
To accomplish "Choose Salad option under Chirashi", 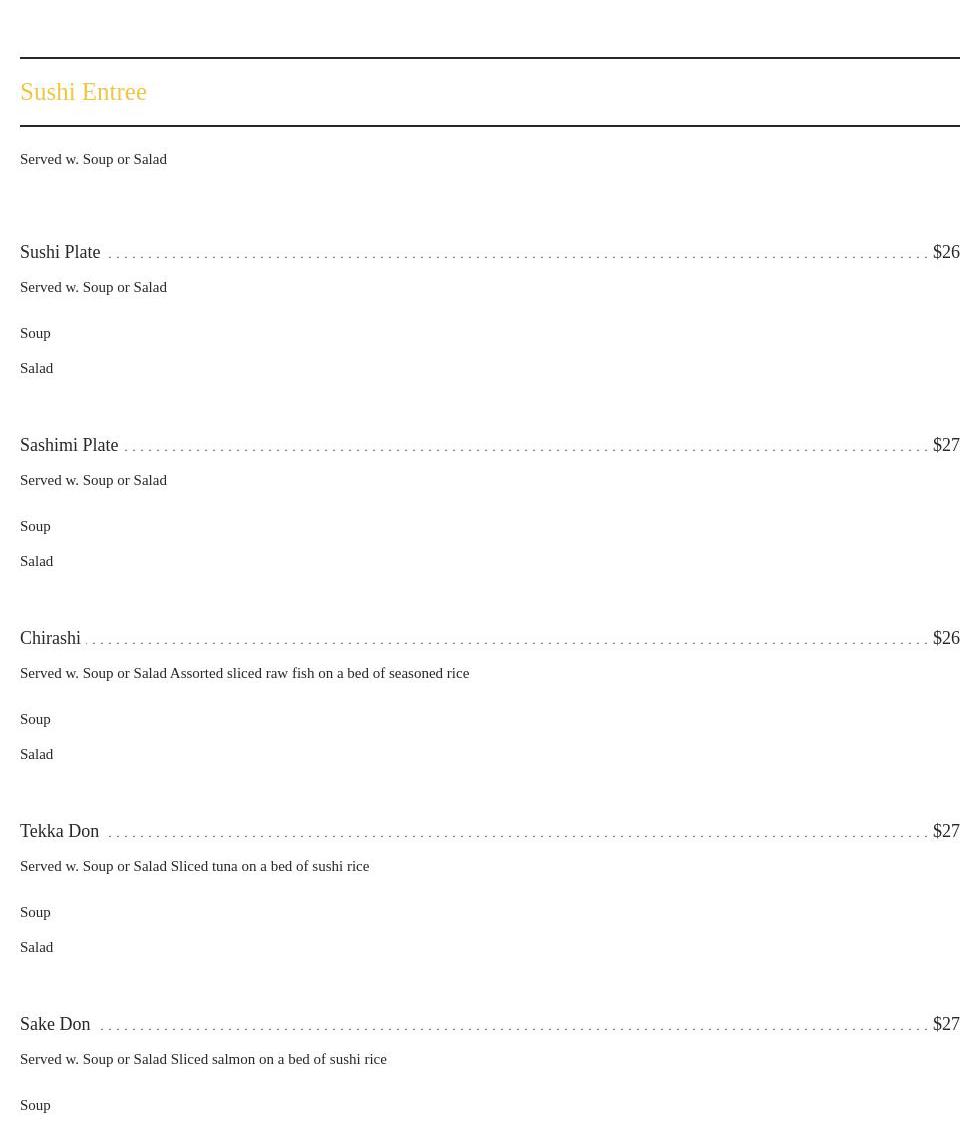I will [36, 754].
